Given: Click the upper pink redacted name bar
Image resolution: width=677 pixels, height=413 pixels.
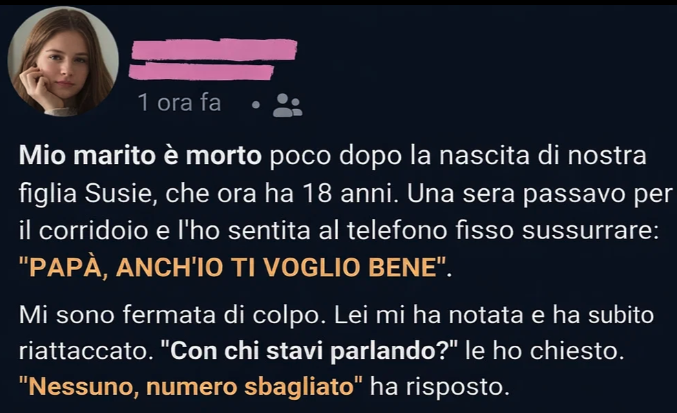Looking at the screenshot, I should pyautogui.click(x=214, y=49).
